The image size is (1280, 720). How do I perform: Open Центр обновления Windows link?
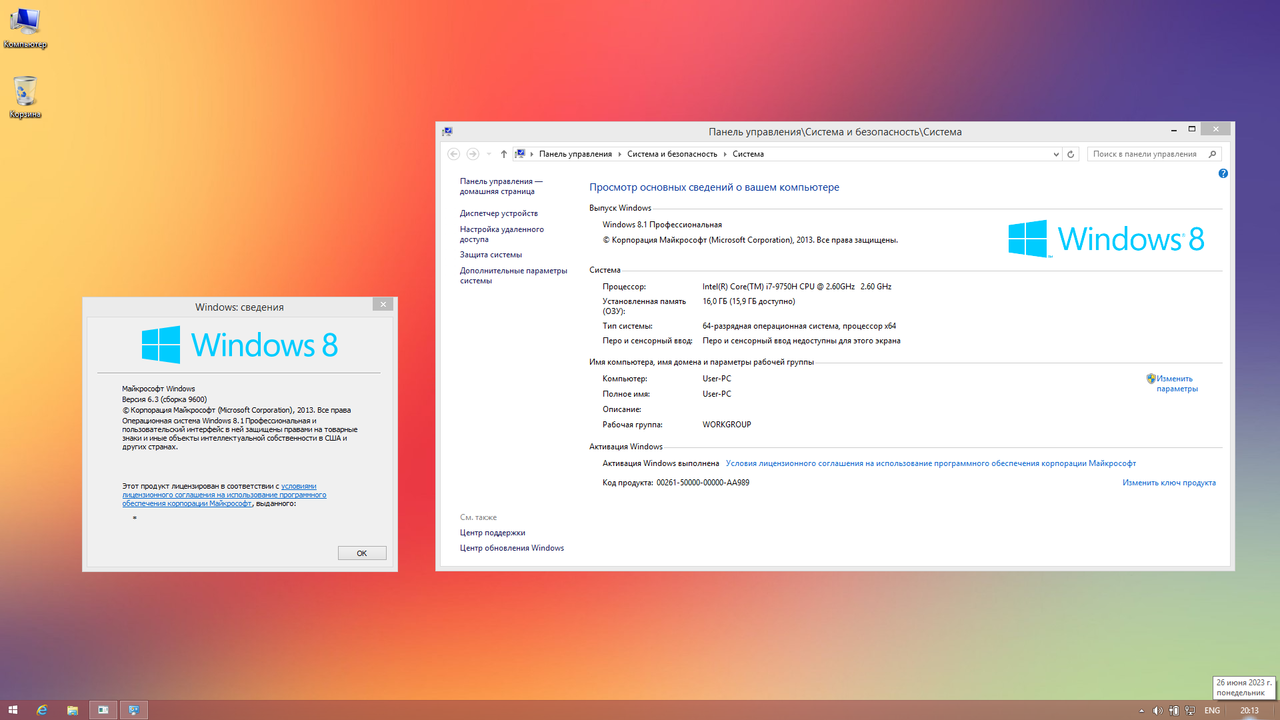coord(512,548)
